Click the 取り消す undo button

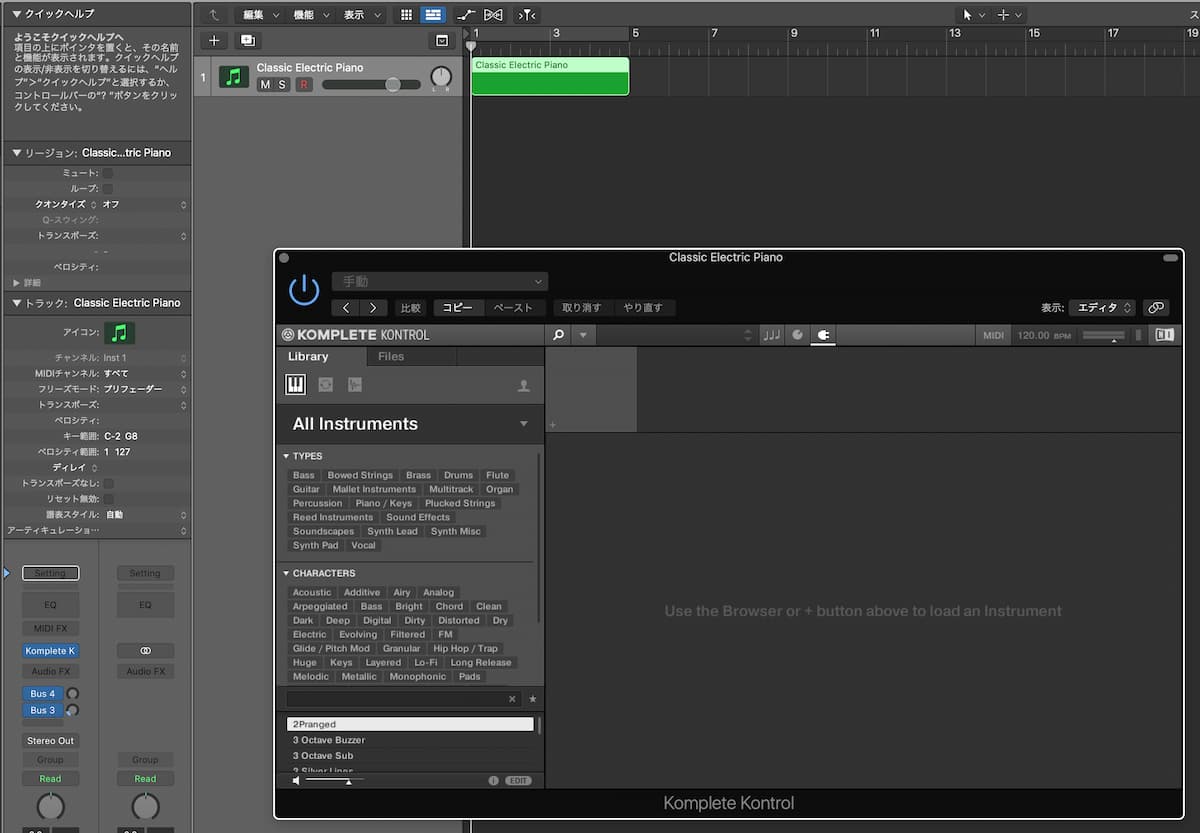(x=582, y=308)
